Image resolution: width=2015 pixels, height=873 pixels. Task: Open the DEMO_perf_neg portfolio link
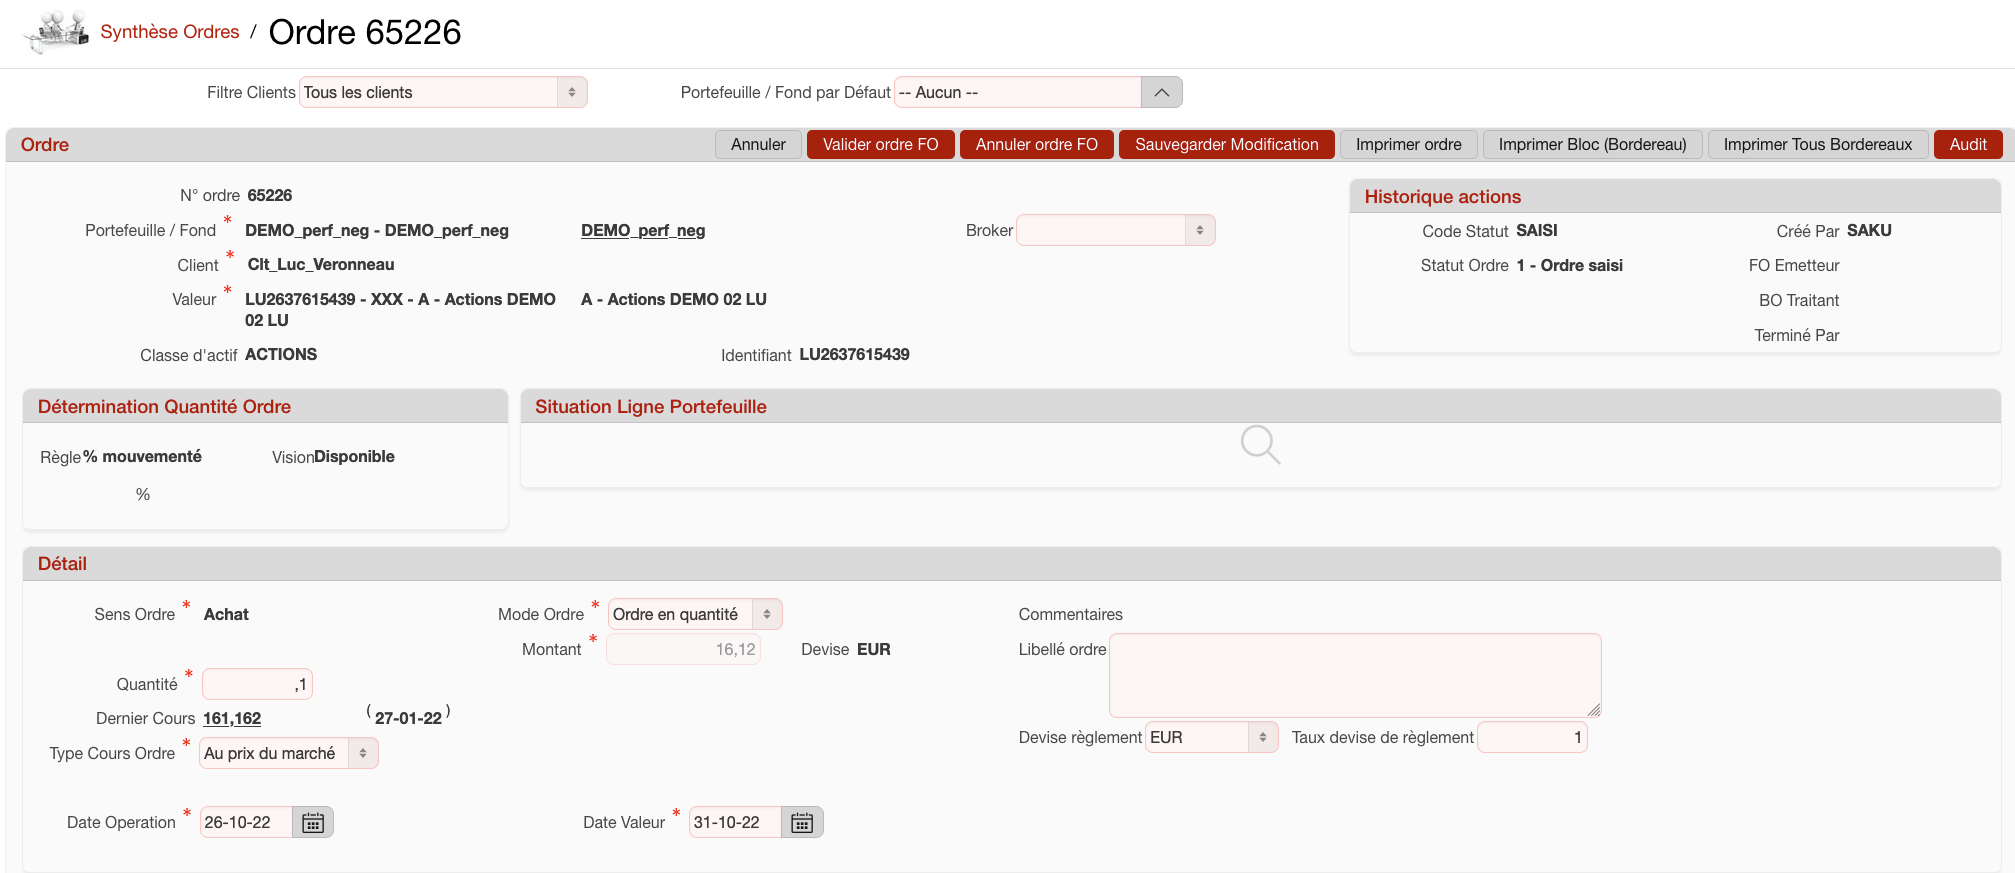[x=643, y=231]
